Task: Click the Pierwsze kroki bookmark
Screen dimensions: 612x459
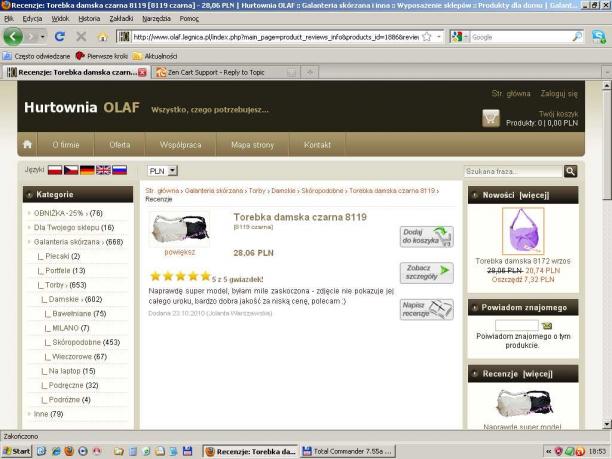Action: (x=102, y=56)
